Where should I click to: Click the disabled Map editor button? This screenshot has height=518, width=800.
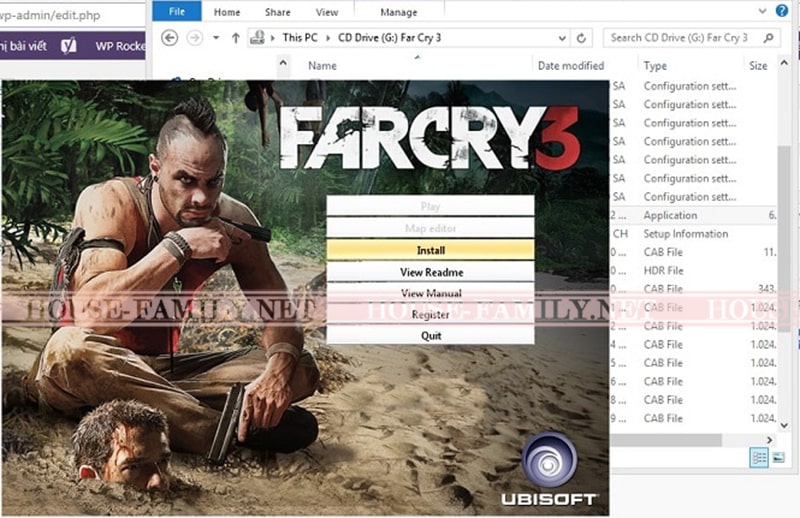pos(431,228)
